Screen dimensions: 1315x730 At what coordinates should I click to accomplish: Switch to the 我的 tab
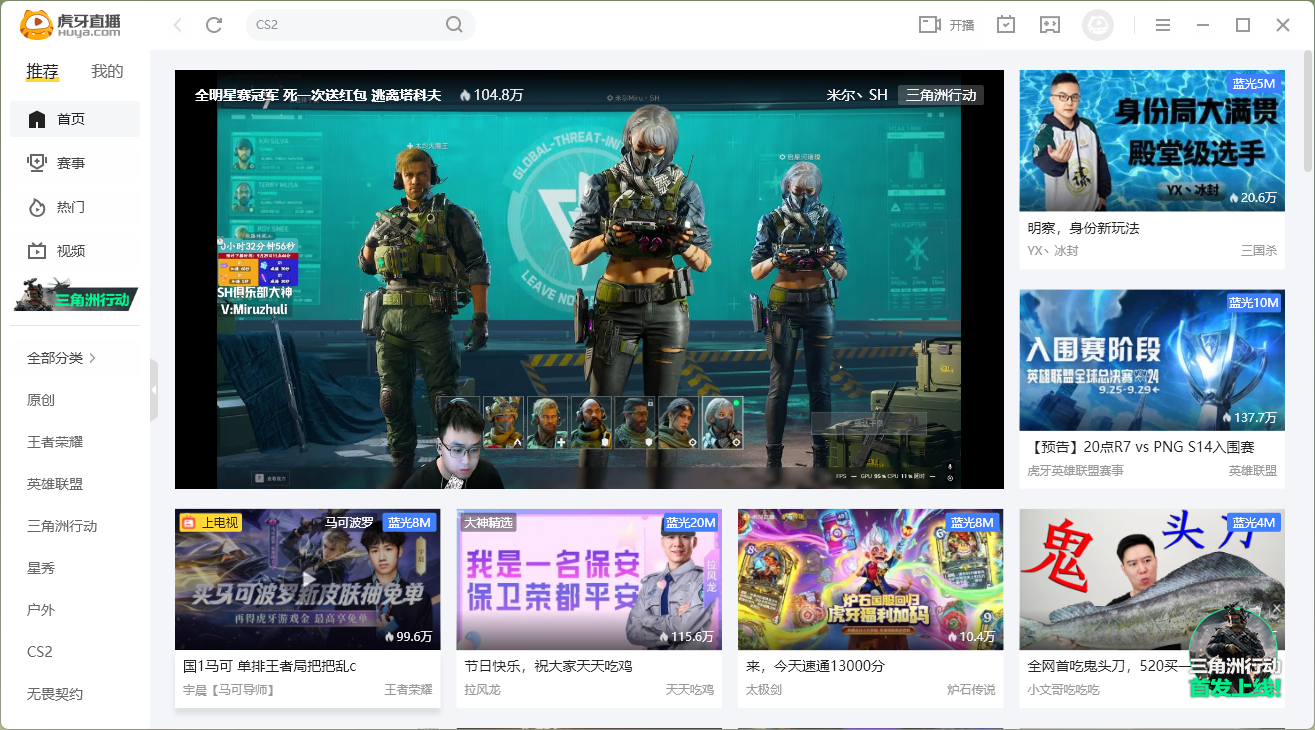pos(107,72)
